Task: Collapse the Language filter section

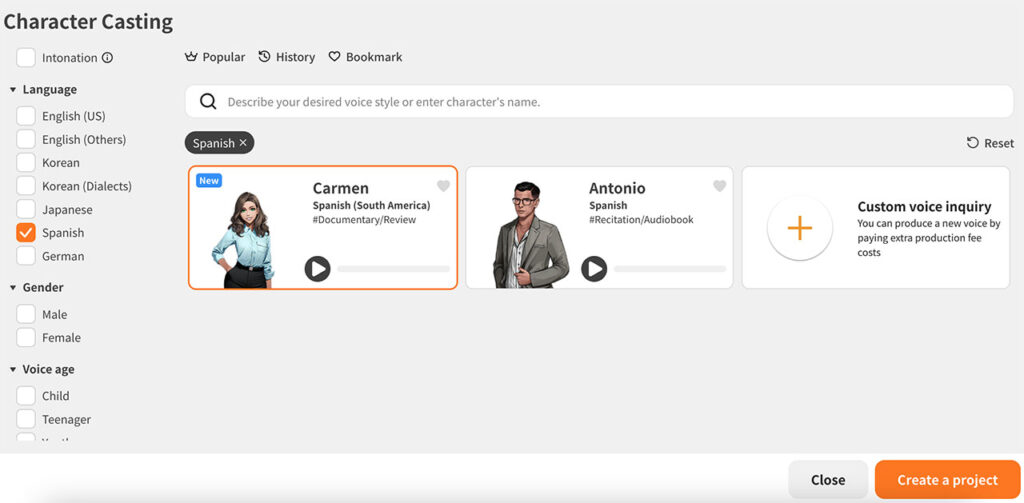Action: 13,89
